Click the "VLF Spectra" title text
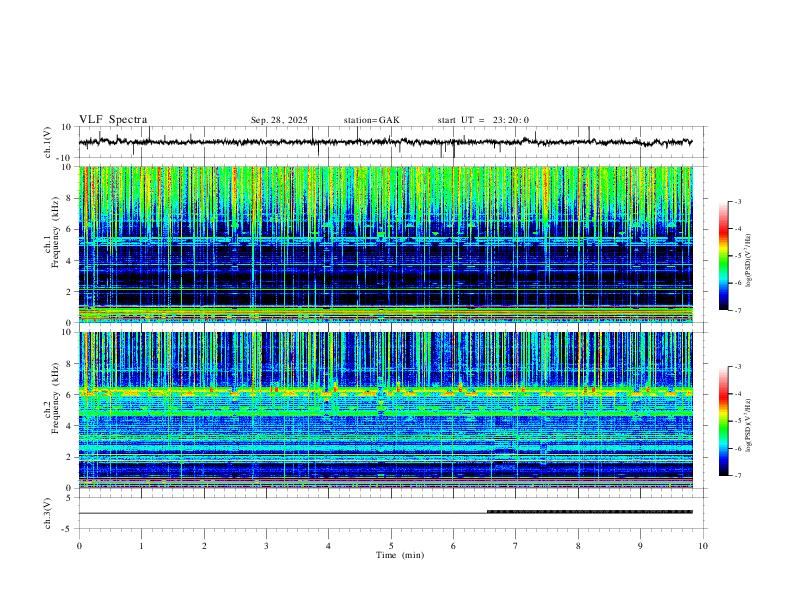Screen dimensions: 792x612 click(113, 119)
